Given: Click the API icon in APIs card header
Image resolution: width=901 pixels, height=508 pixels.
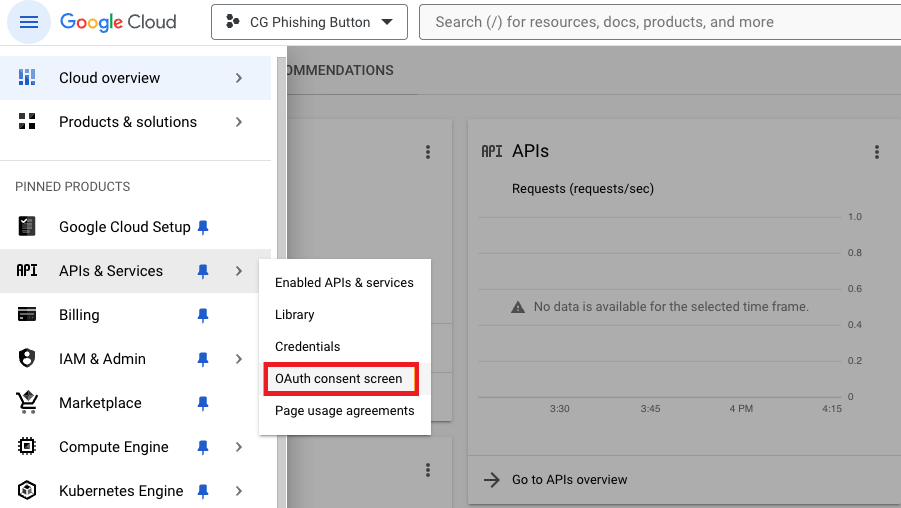Looking at the screenshot, I should coord(491,151).
